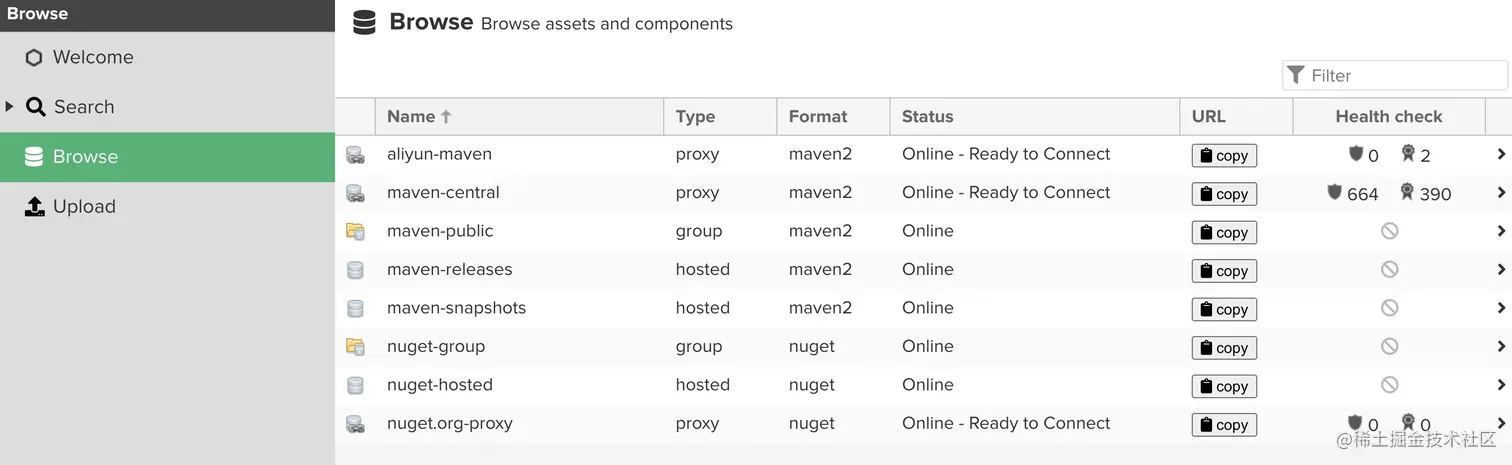Select the nuget-hosted repository name
Screen dimensions: 1512x465
[440, 385]
